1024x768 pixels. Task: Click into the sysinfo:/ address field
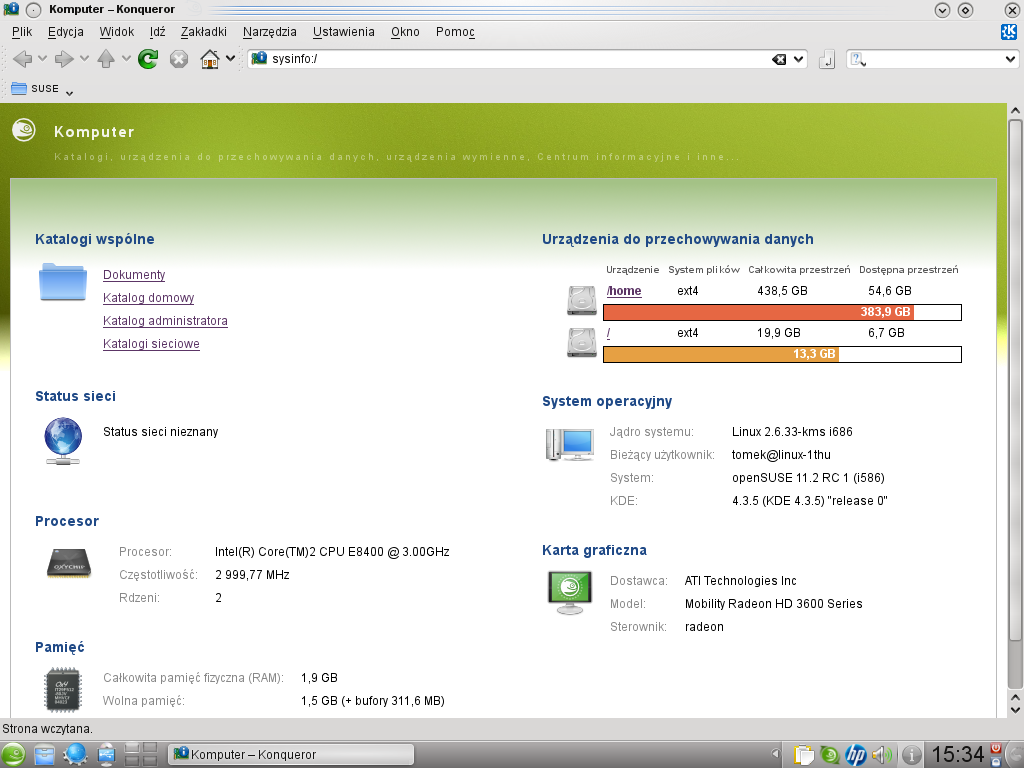[x=500, y=59]
